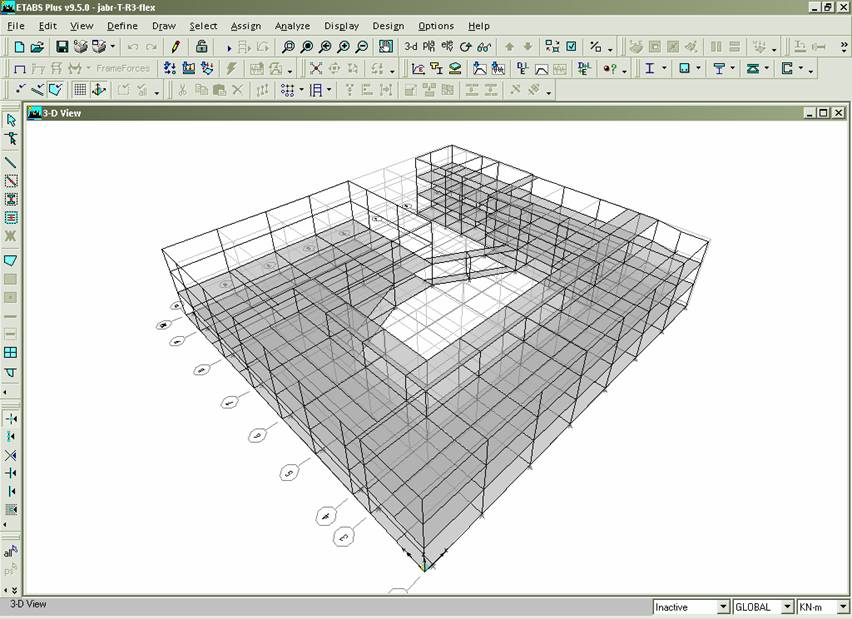
Task: Toggle object shrink in the top toolbar
Action: point(553,47)
